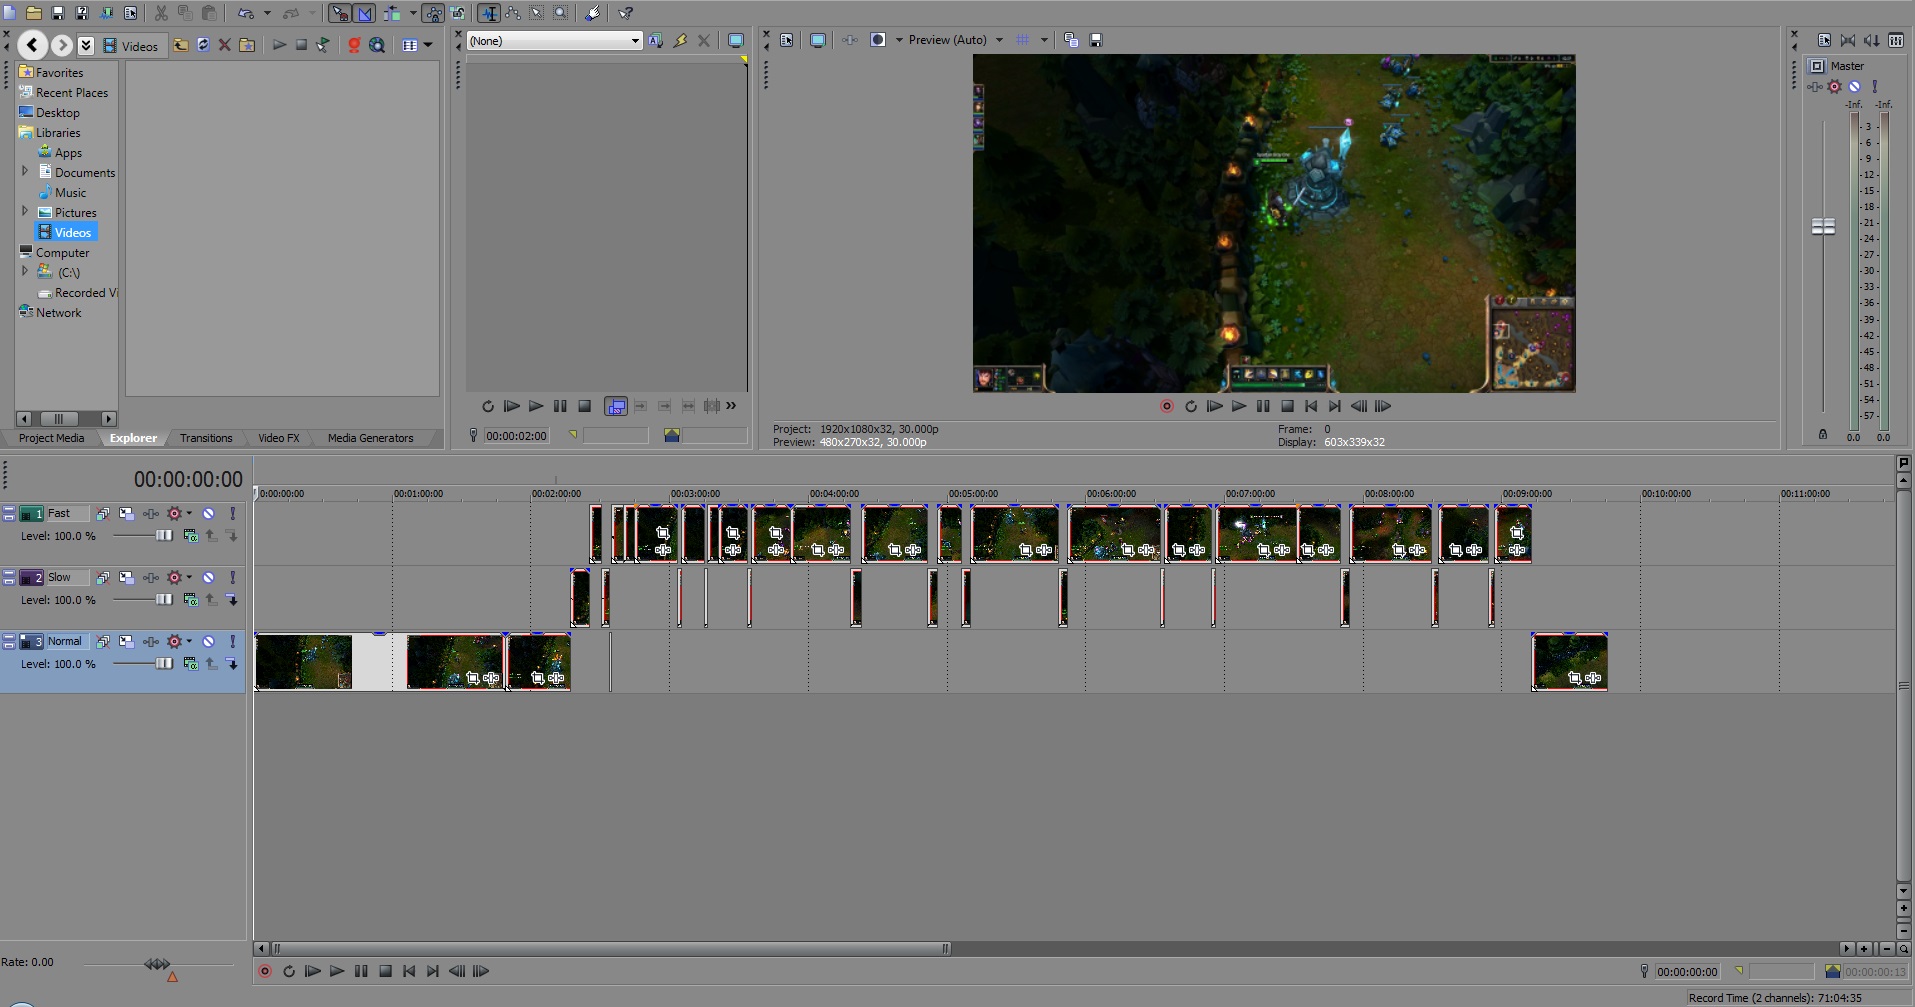This screenshot has width=1915, height=1007.
Task: Open Video Preview project properties icon
Action: tap(787, 40)
